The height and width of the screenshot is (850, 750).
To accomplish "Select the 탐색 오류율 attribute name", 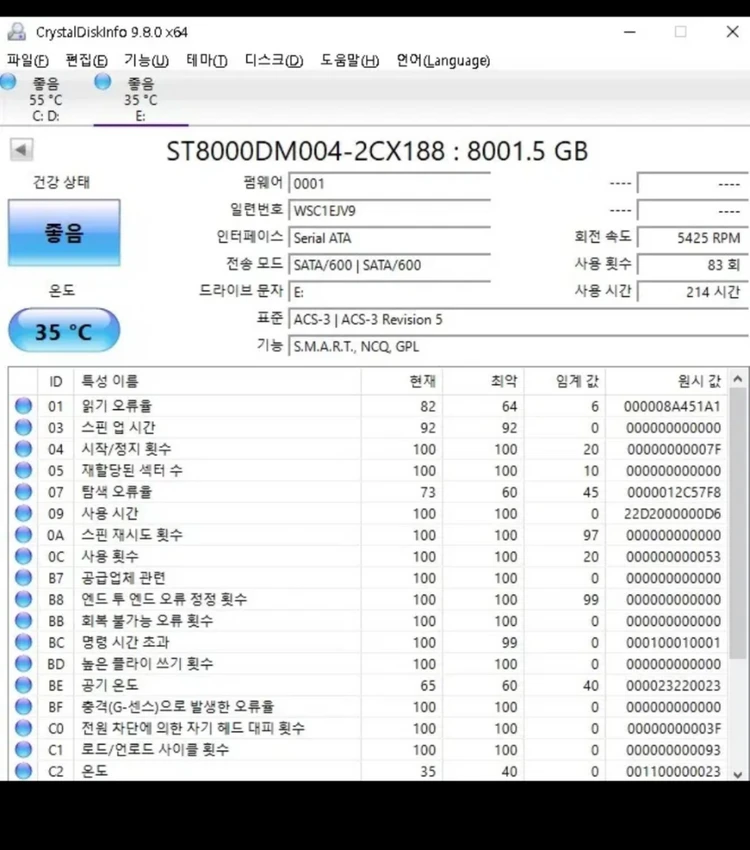I will pos(117,492).
